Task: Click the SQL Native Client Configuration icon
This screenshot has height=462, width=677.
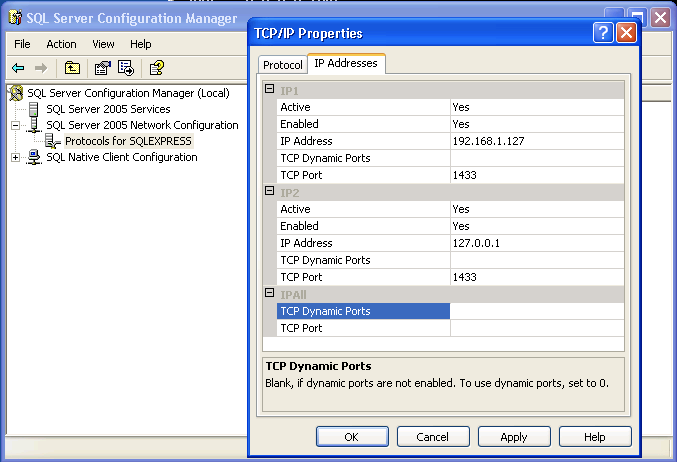Action: coord(34,157)
